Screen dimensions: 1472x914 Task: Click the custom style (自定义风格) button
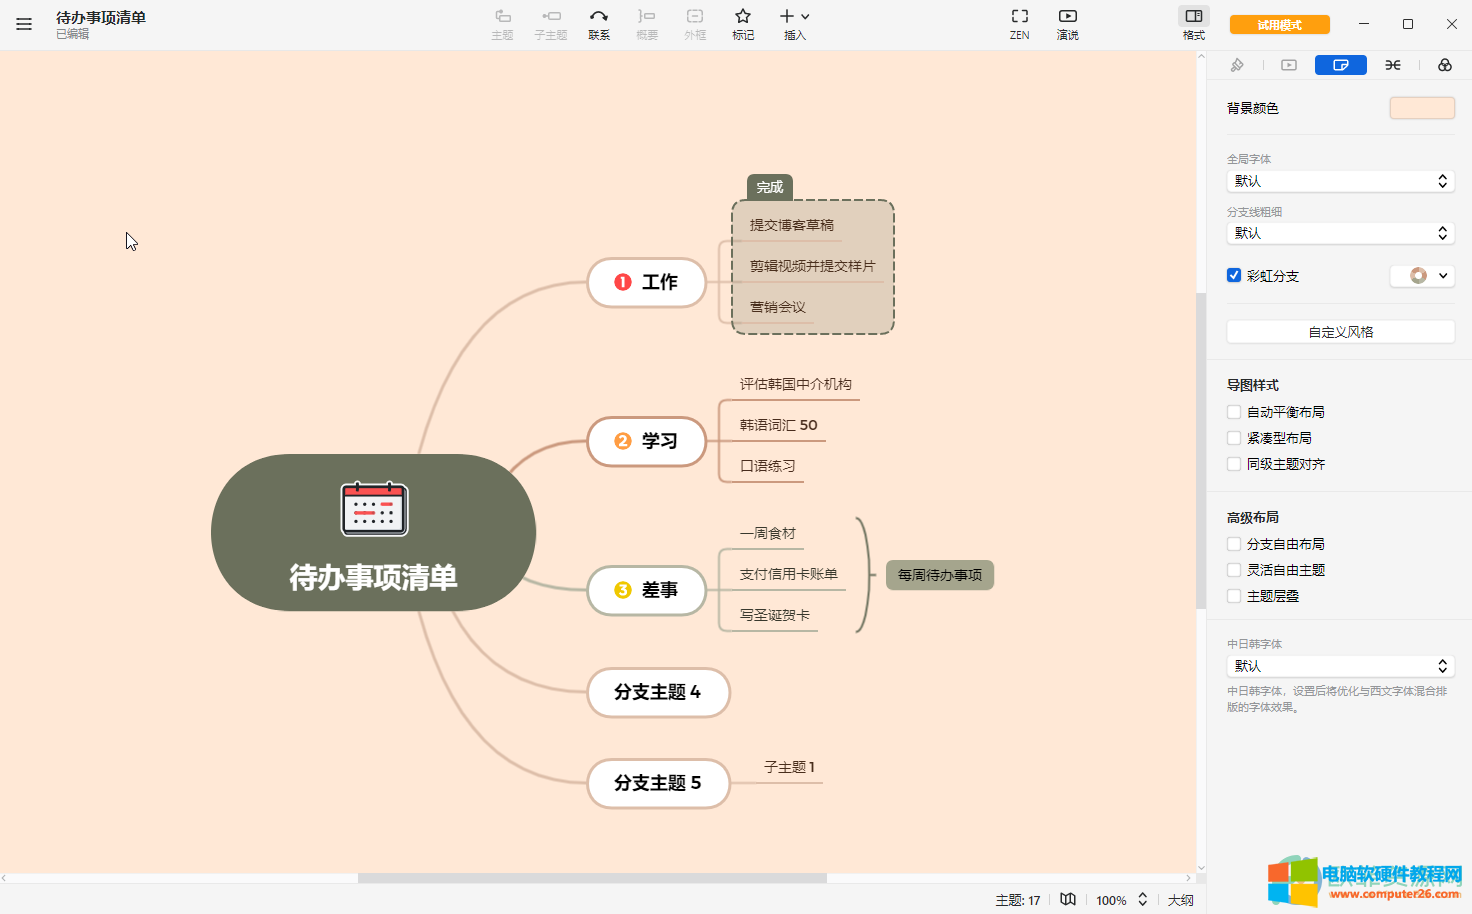[x=1340, y=332]
